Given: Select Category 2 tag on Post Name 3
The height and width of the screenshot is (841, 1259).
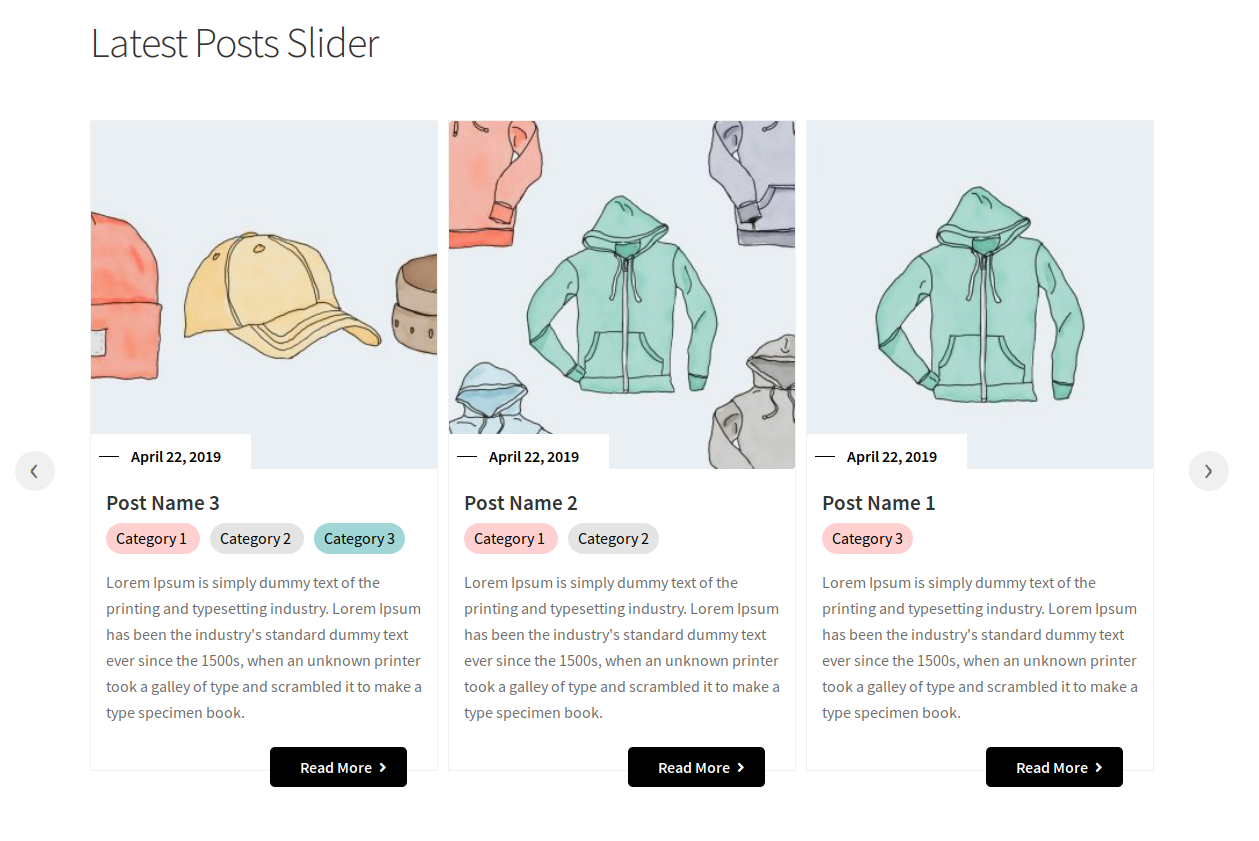Looking at the screenshot, I should coord(256,539).
